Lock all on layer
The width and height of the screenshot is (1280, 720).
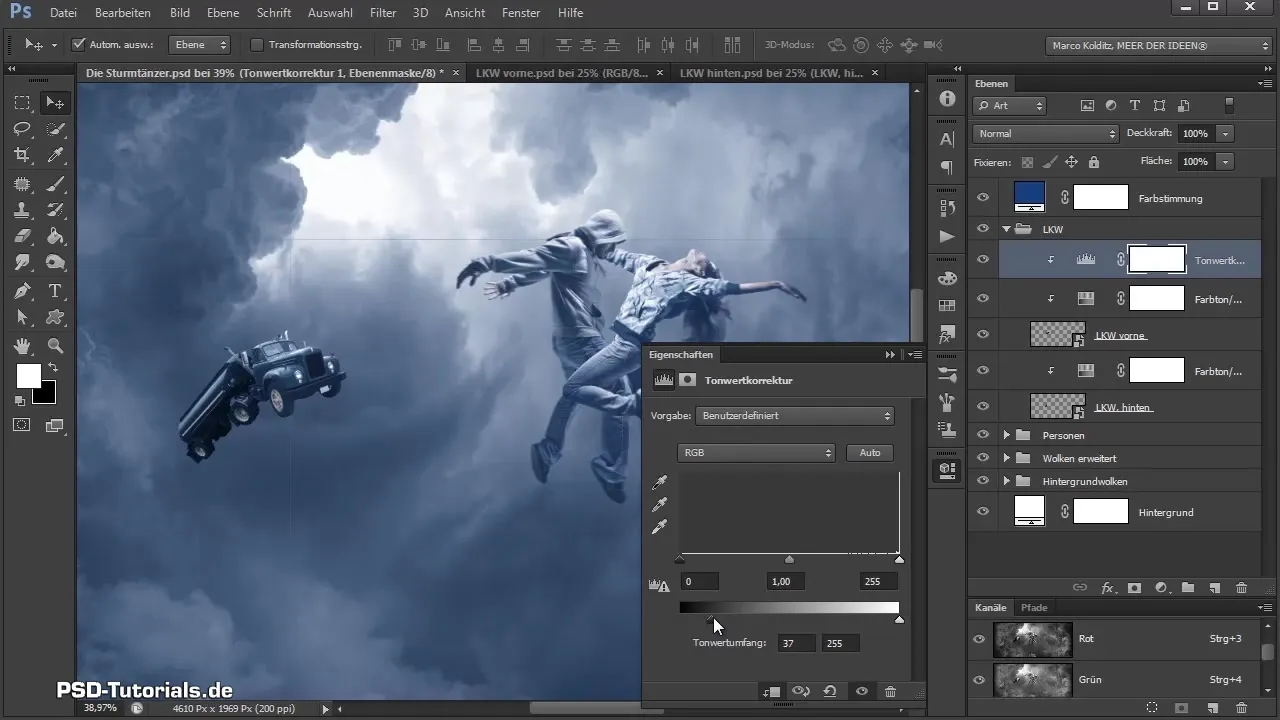pos(1093,162)
